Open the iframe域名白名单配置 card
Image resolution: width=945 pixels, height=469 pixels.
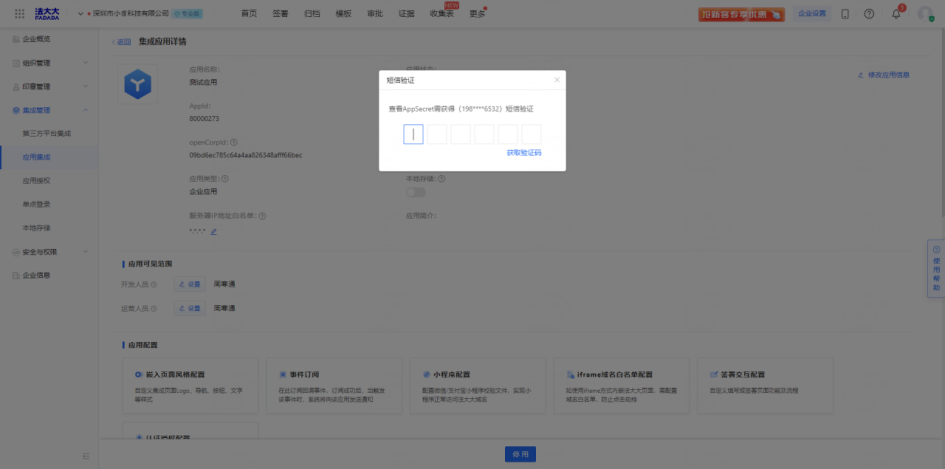[621, 386]
